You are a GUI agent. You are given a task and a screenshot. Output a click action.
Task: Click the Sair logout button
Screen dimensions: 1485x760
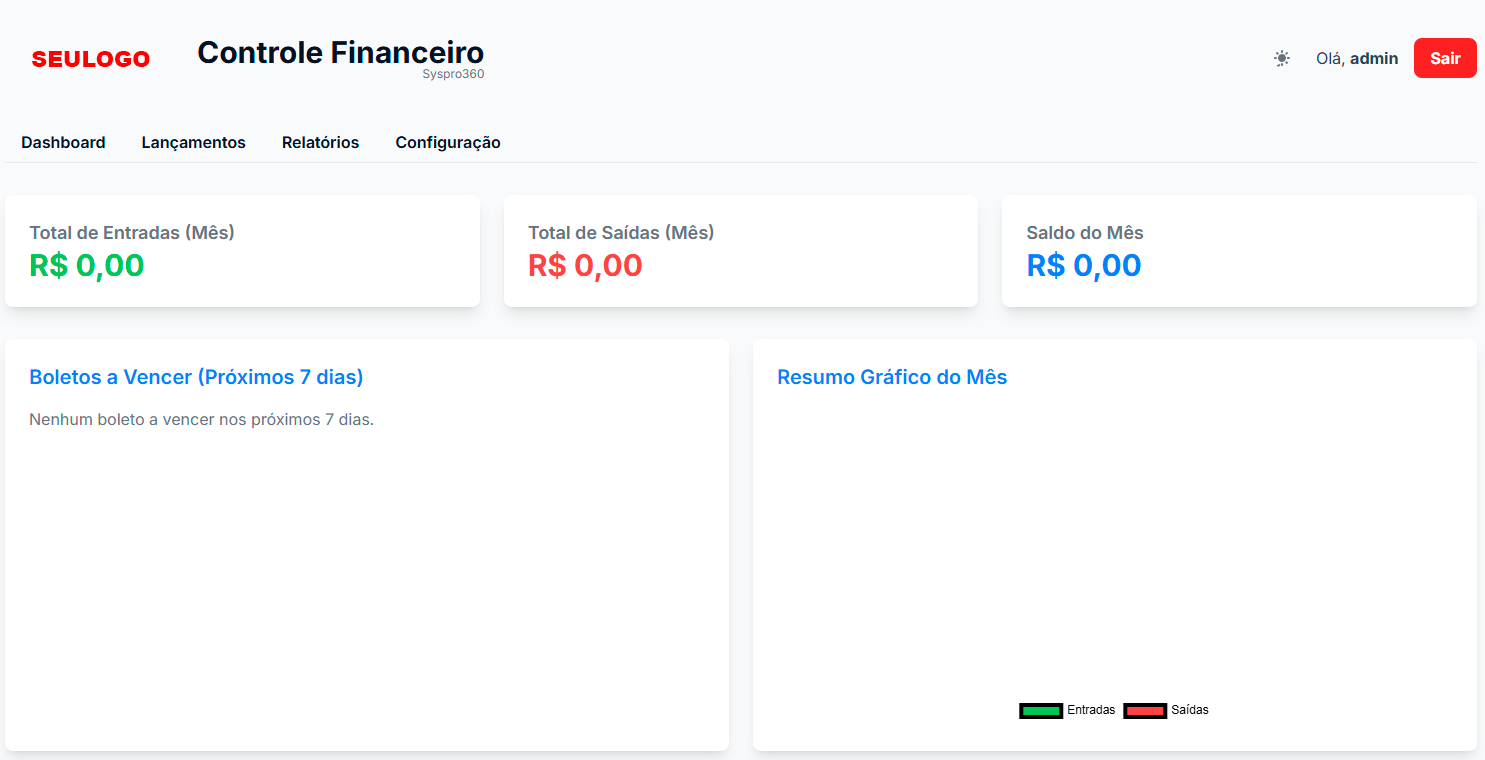coord(1444,58)
